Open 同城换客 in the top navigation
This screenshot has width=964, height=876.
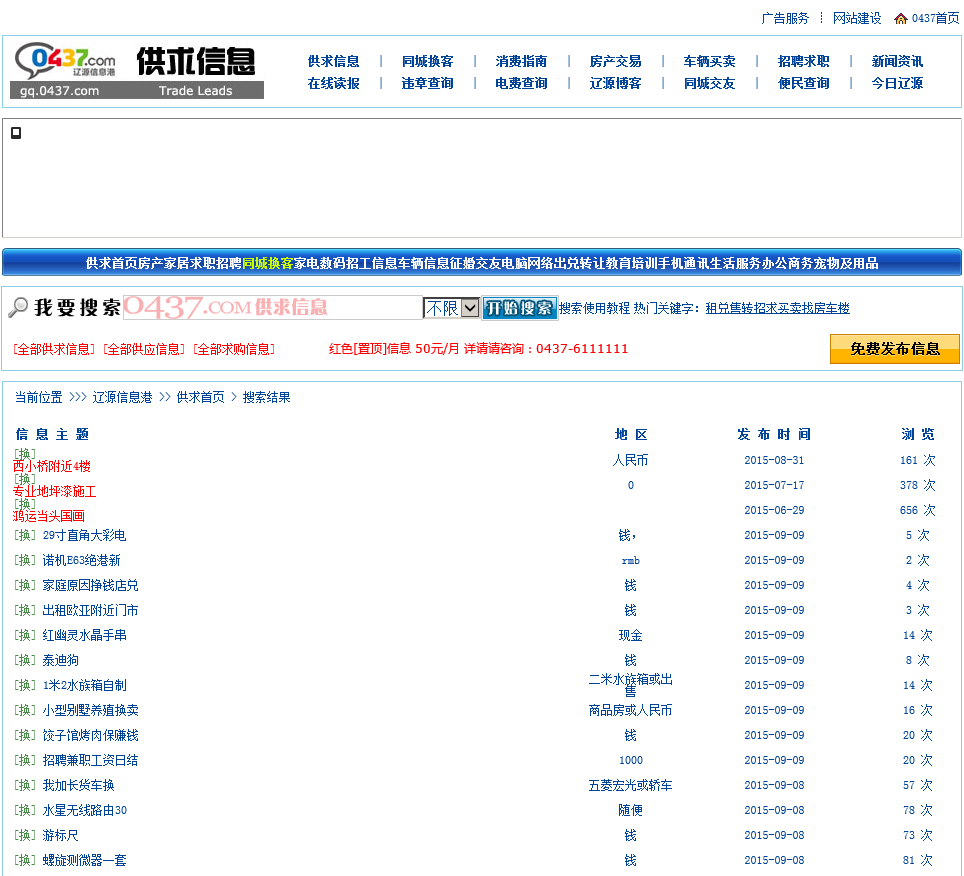pos(427,61)
